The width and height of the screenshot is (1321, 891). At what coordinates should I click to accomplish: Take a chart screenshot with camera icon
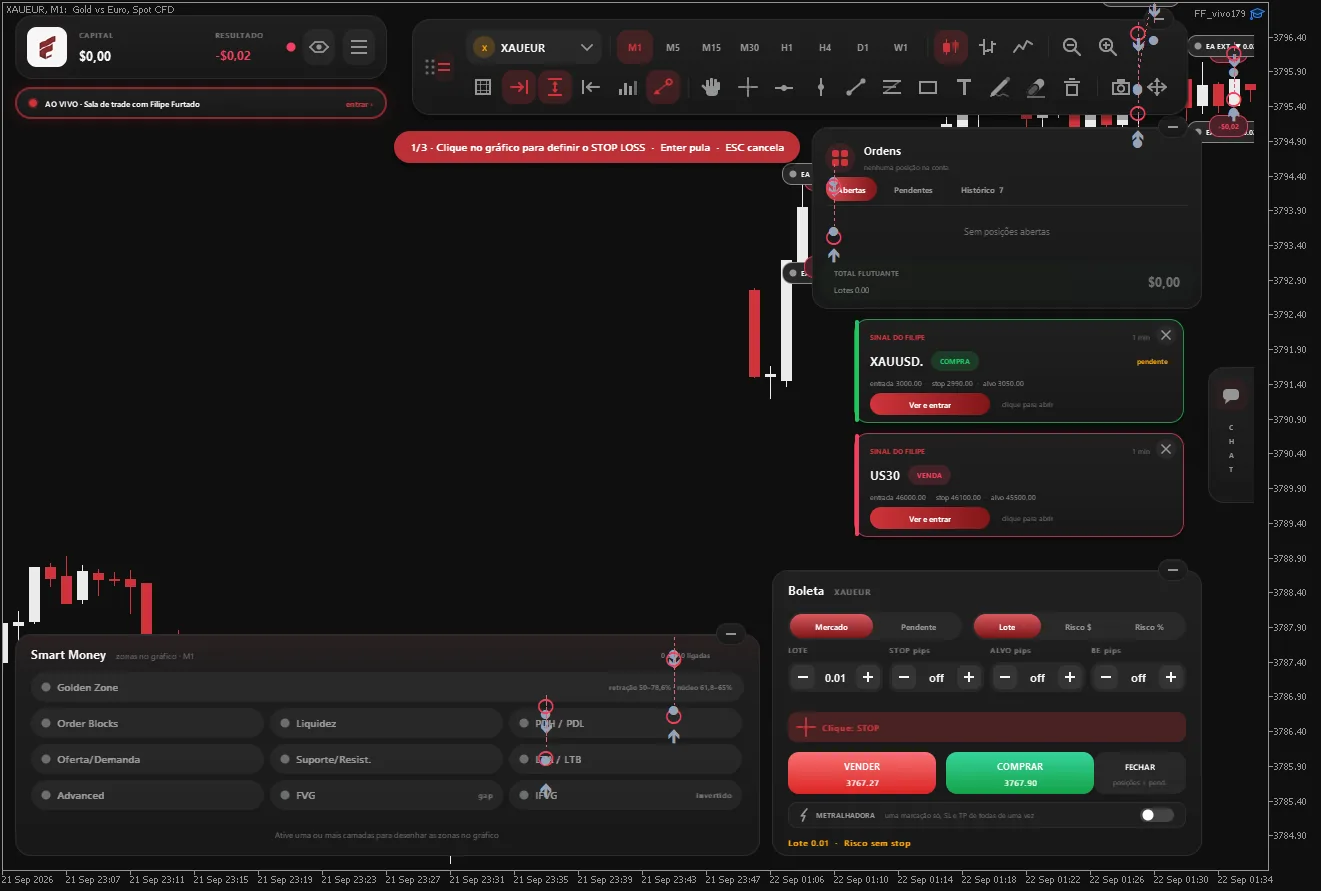[x=1121, y=87]
